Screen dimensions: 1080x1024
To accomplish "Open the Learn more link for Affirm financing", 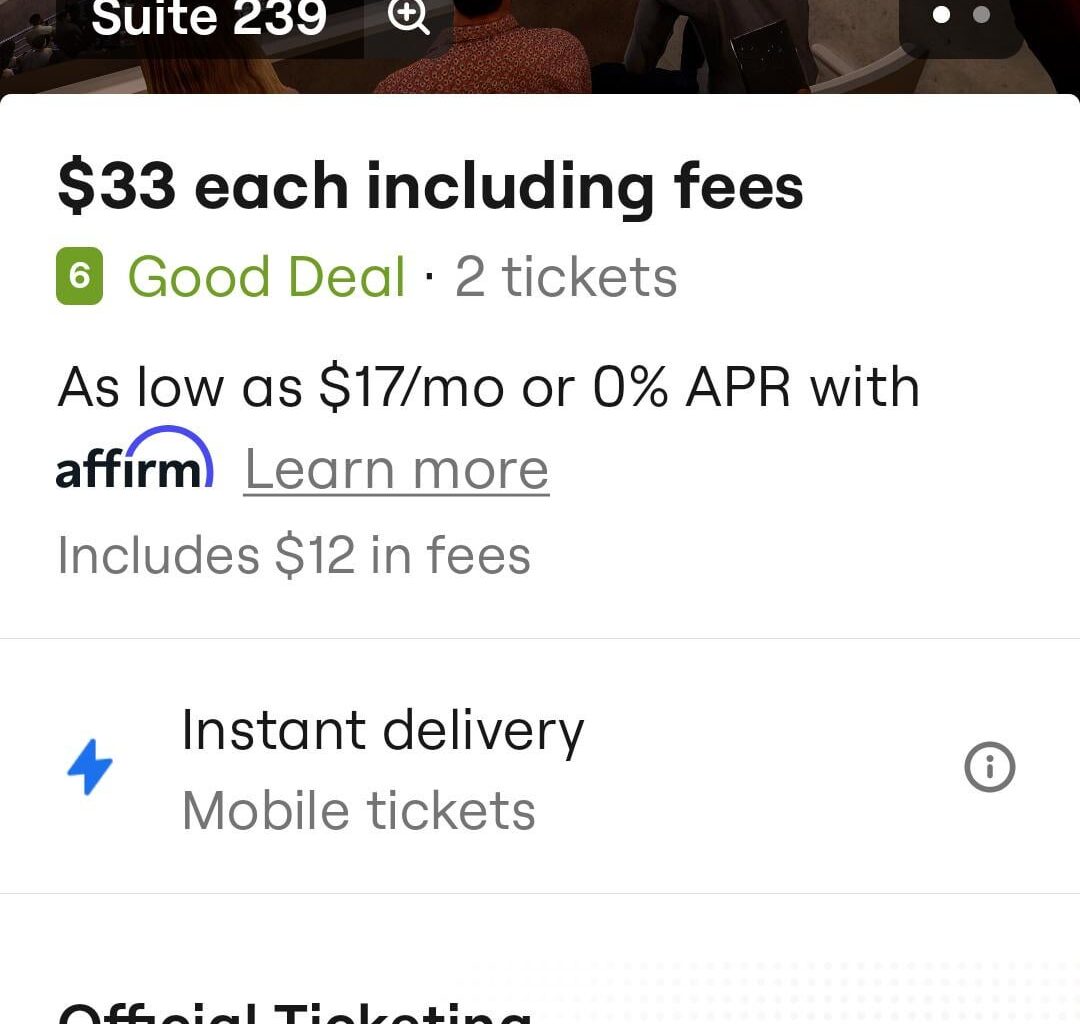I will pos(395,468).
